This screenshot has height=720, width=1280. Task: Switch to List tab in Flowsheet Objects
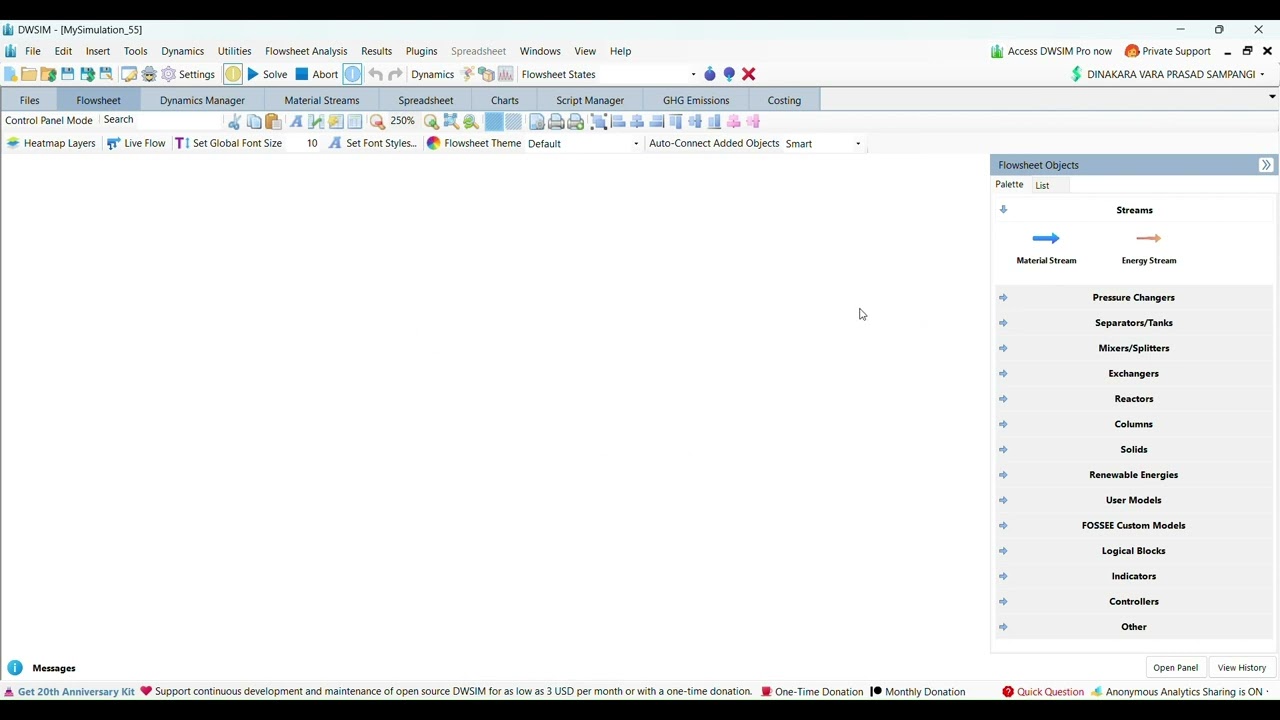coord(1042,185)
